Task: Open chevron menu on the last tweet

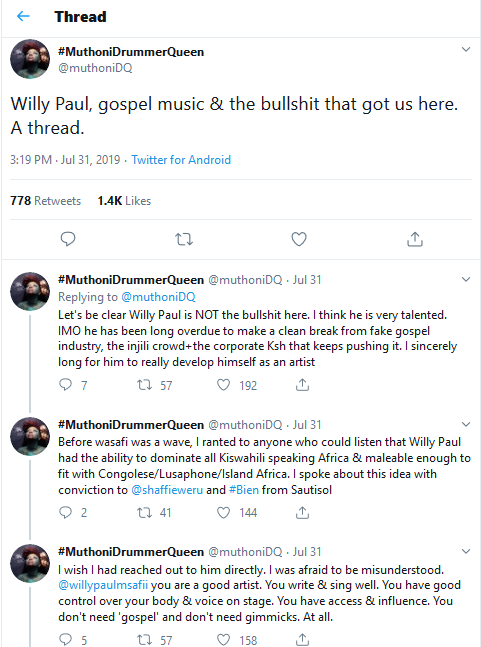Action: pyautogui.click(x=466, y=551)
